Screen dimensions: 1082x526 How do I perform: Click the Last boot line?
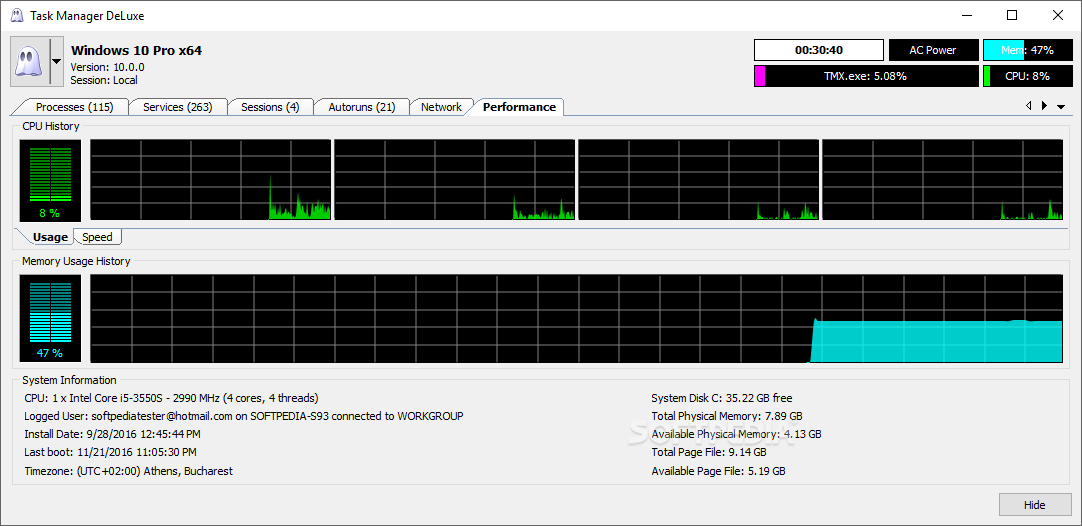[110, 452]
